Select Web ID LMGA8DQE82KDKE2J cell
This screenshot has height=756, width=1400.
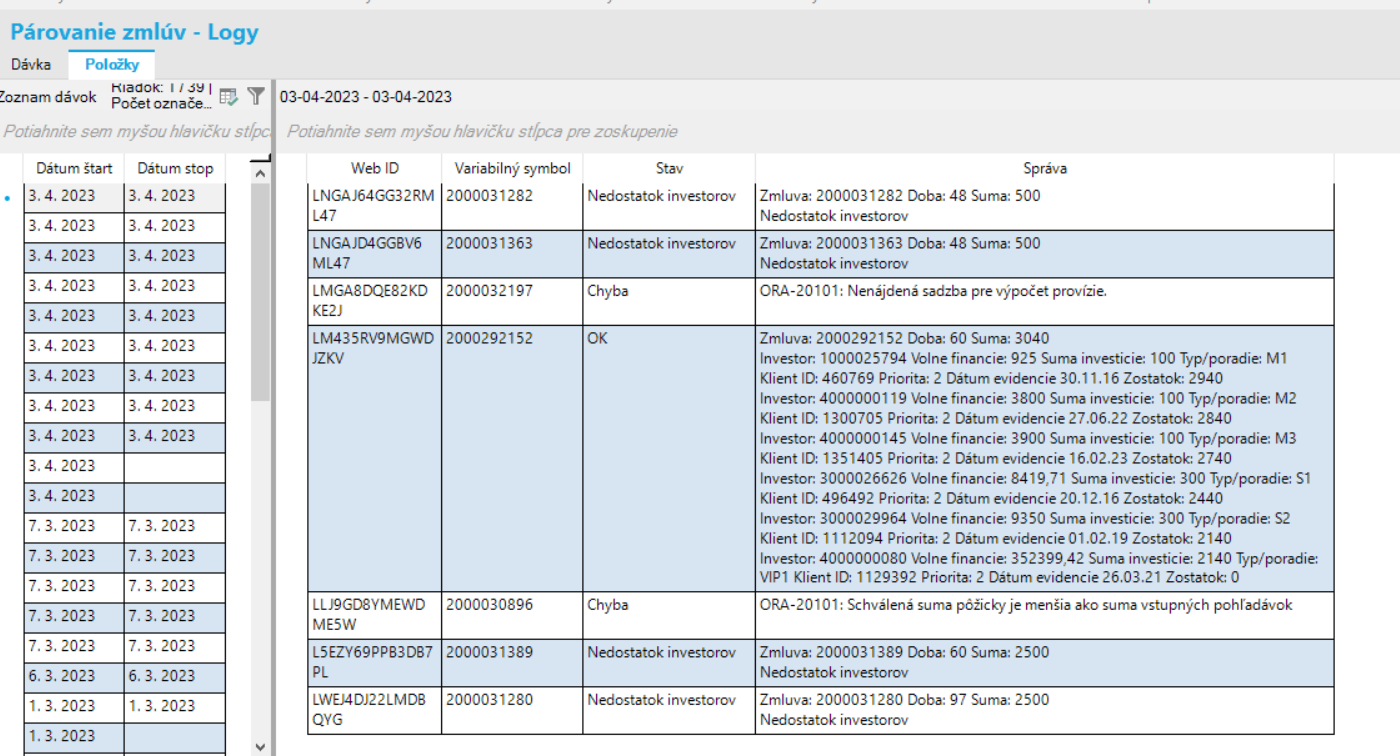[375, 301]
